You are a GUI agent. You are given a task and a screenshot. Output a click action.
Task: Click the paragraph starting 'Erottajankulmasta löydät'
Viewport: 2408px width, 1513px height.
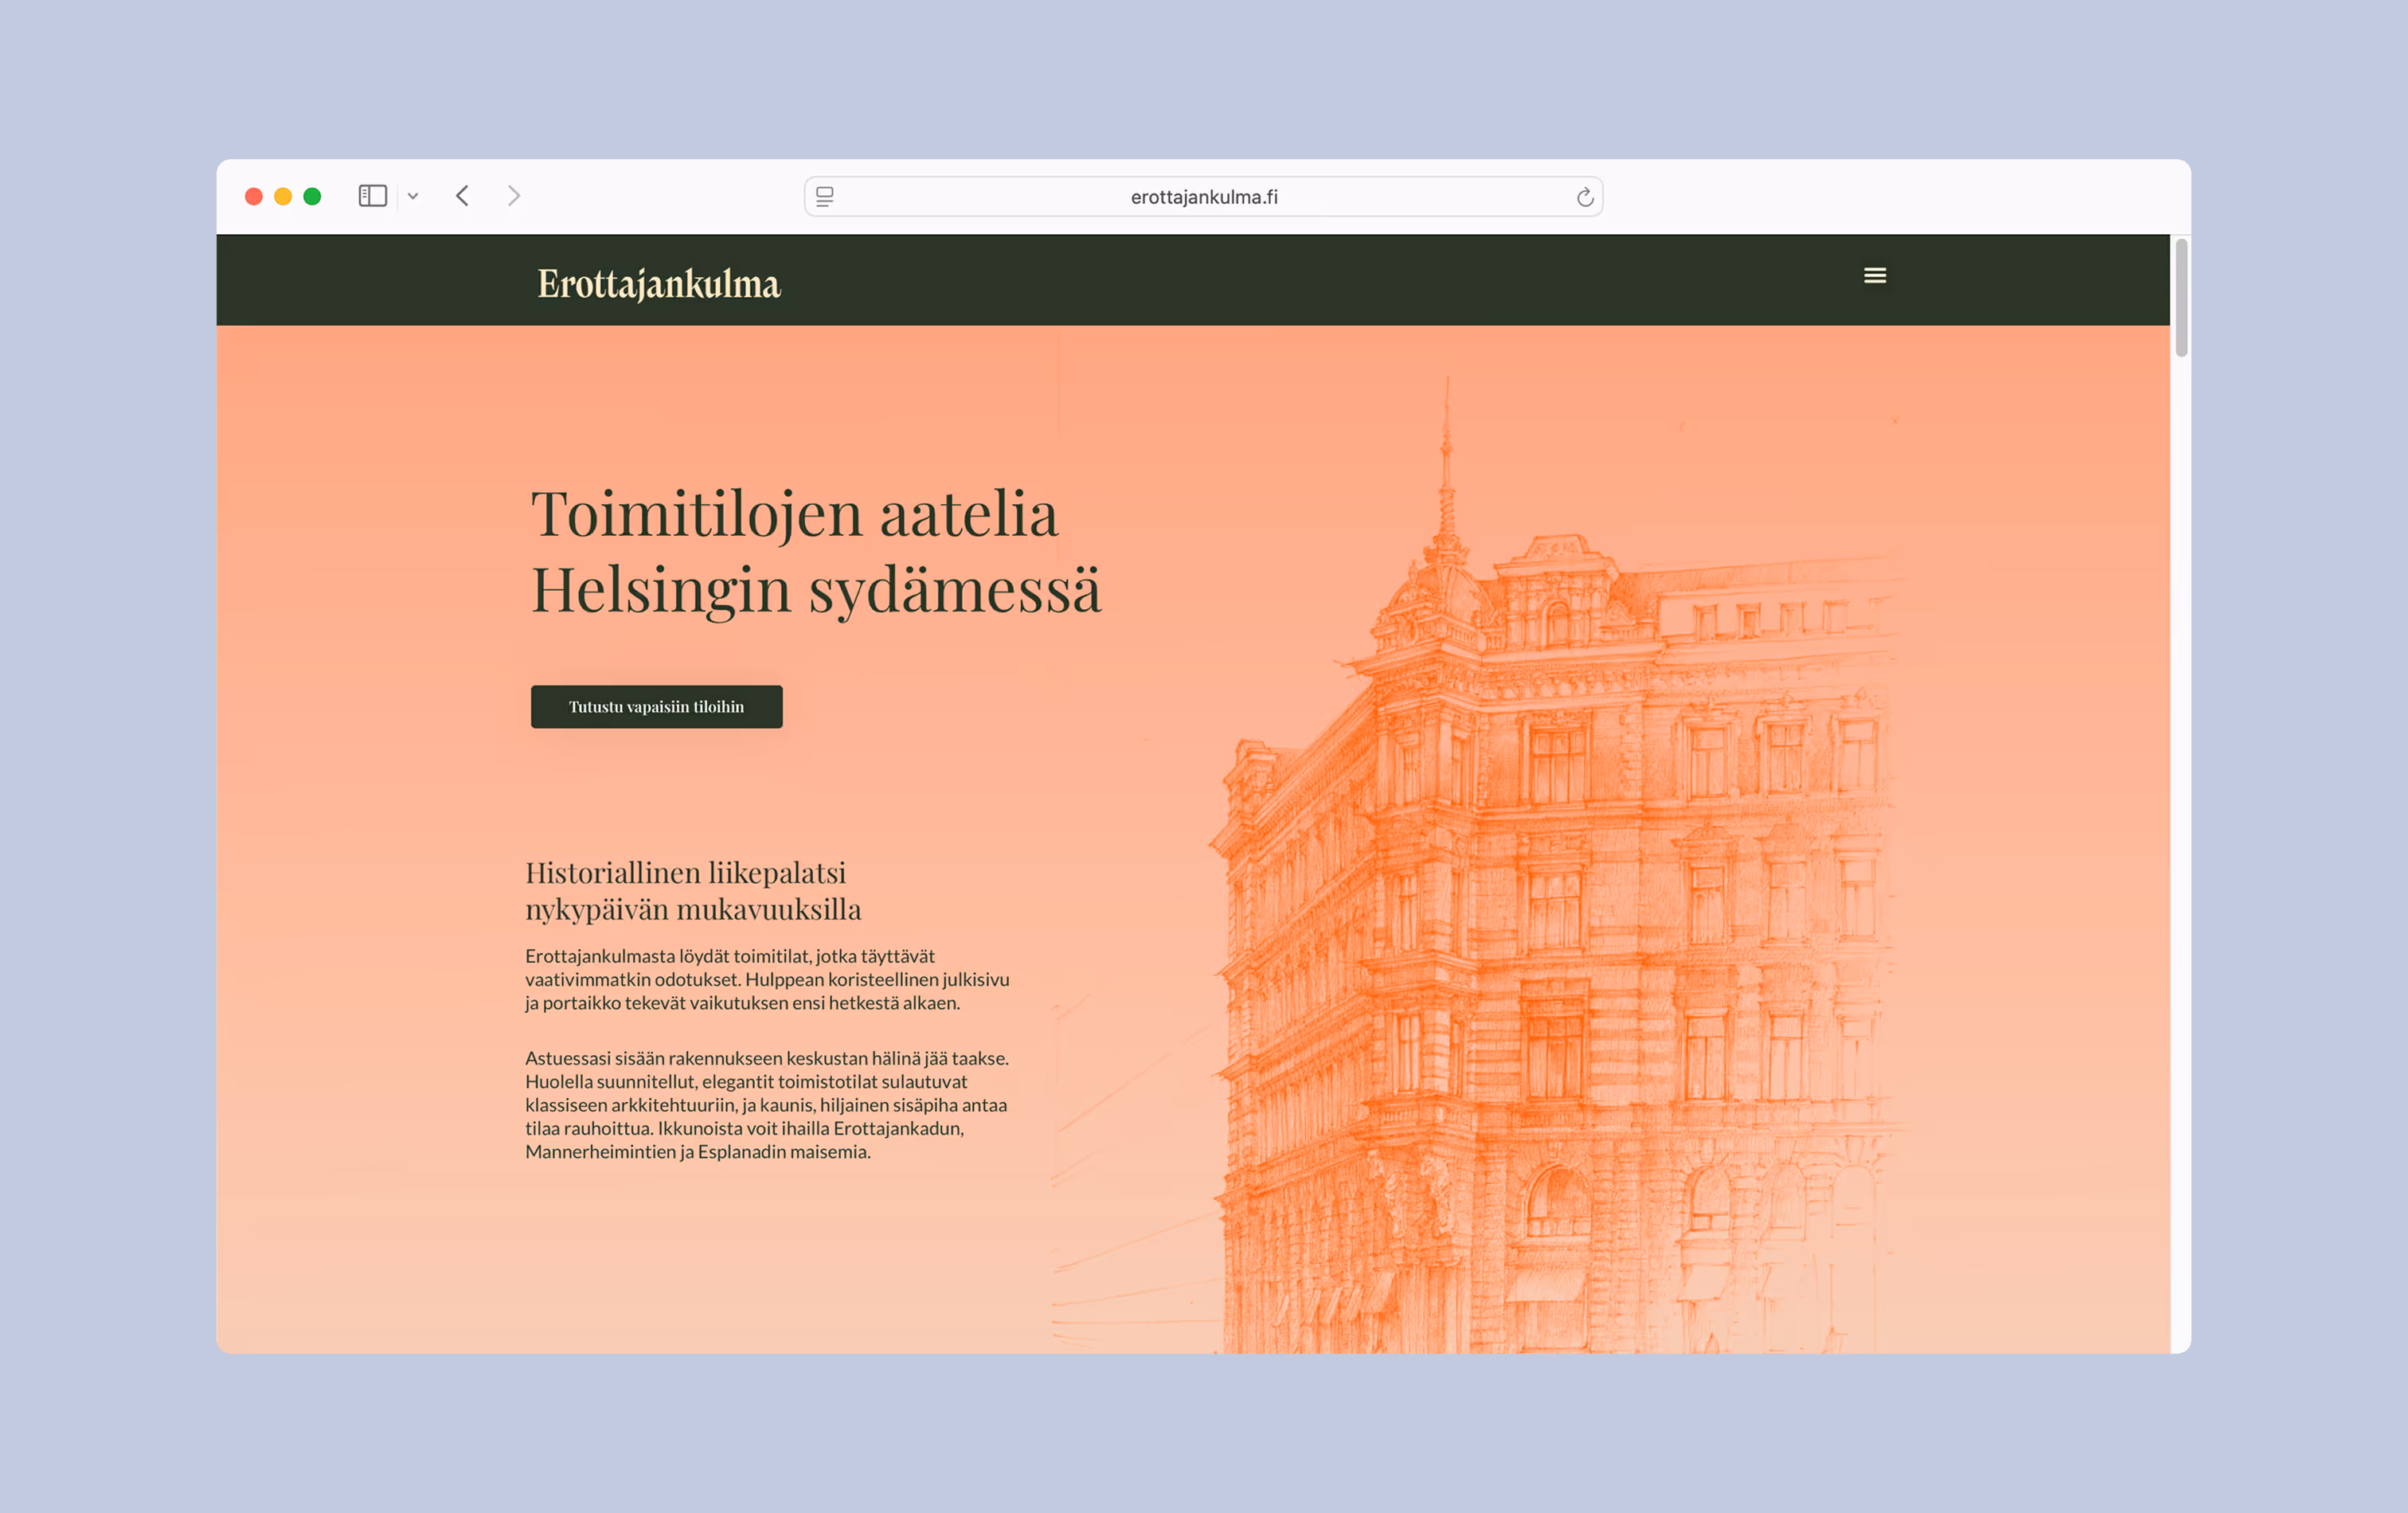click(766, 979)
